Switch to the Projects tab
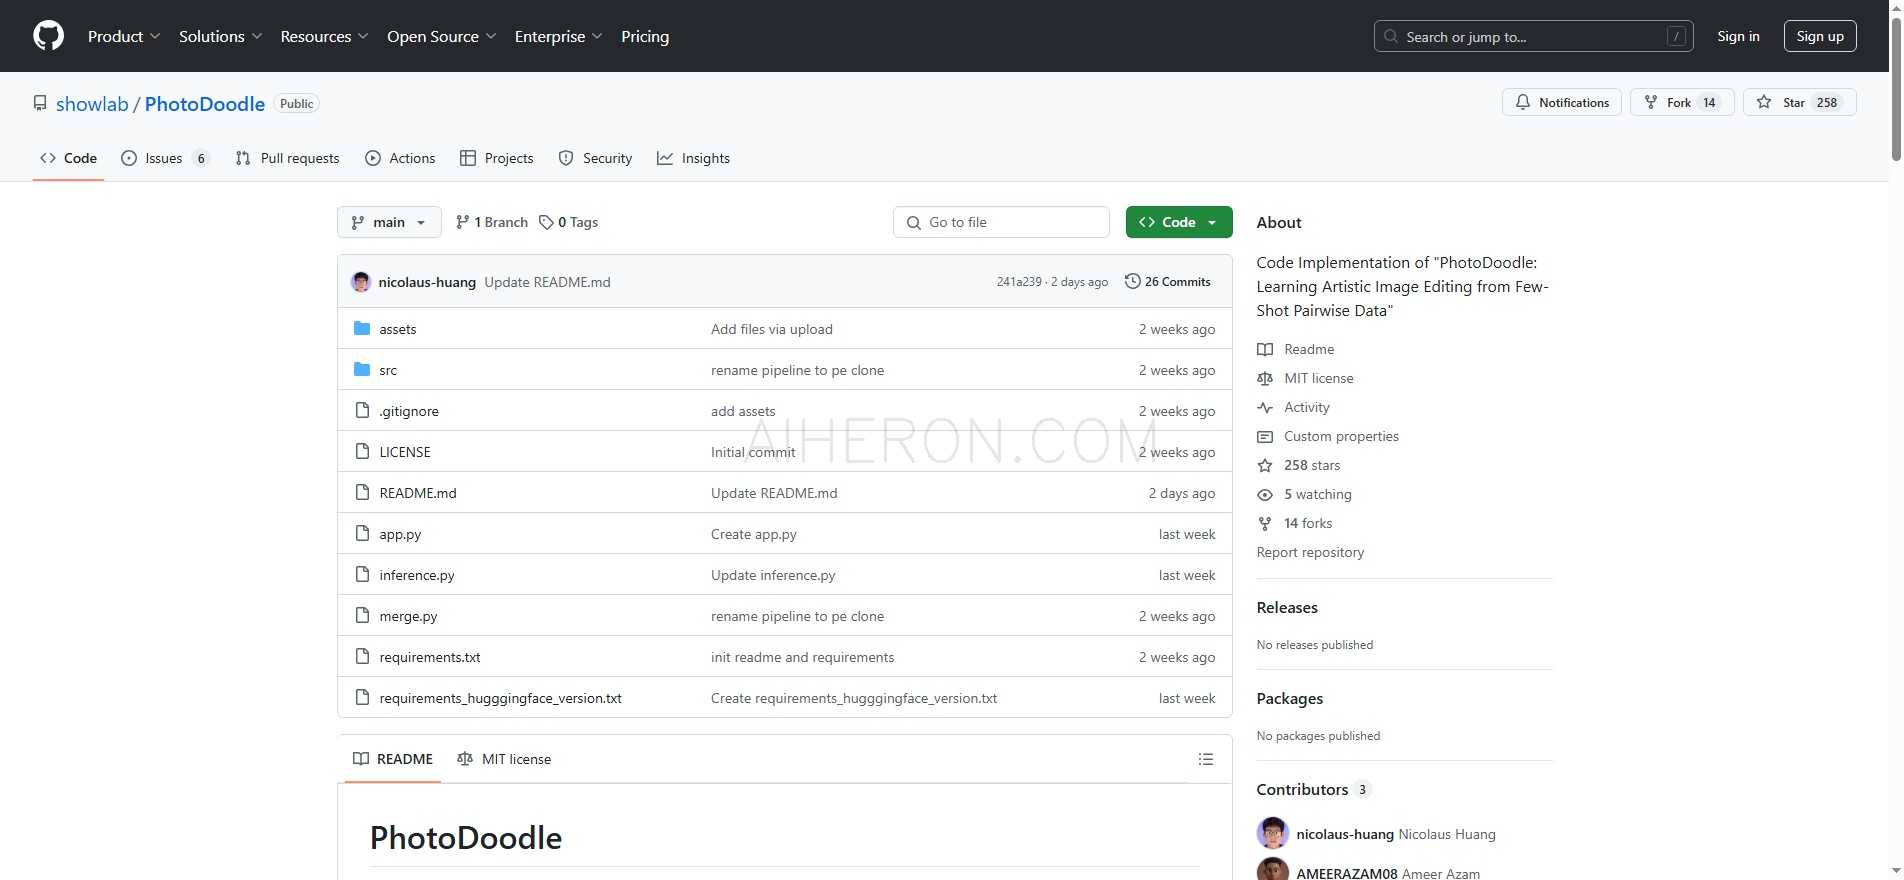Image resolution: width=1904 pixels, height=880 pixels. click(496, 158)
